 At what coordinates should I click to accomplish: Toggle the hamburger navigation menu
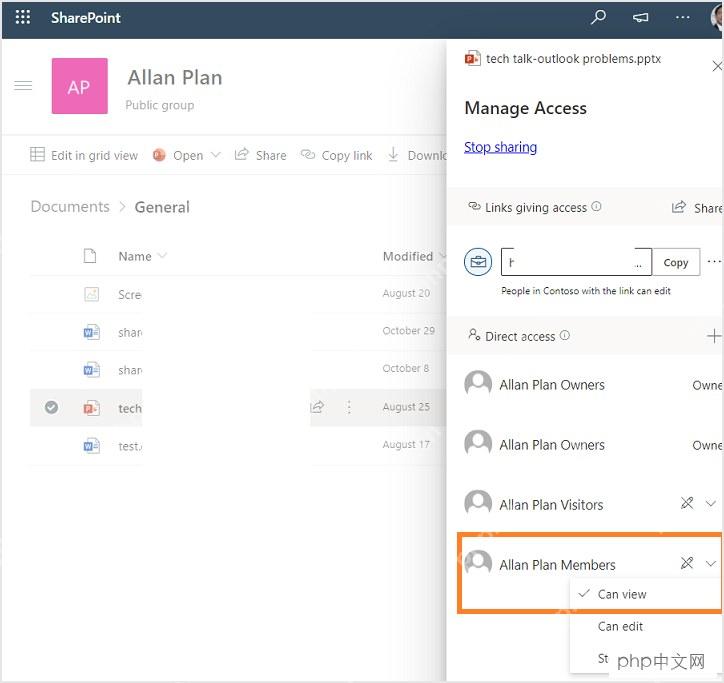coord(23,86)
